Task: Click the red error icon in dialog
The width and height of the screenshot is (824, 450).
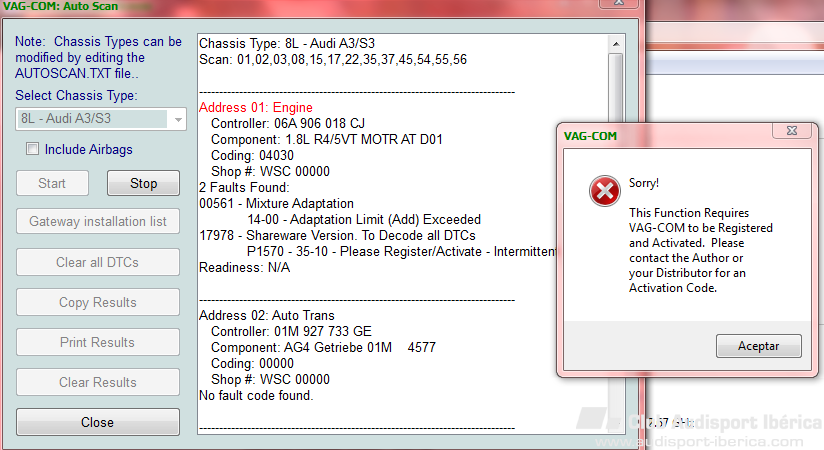Action: point(604,191)
